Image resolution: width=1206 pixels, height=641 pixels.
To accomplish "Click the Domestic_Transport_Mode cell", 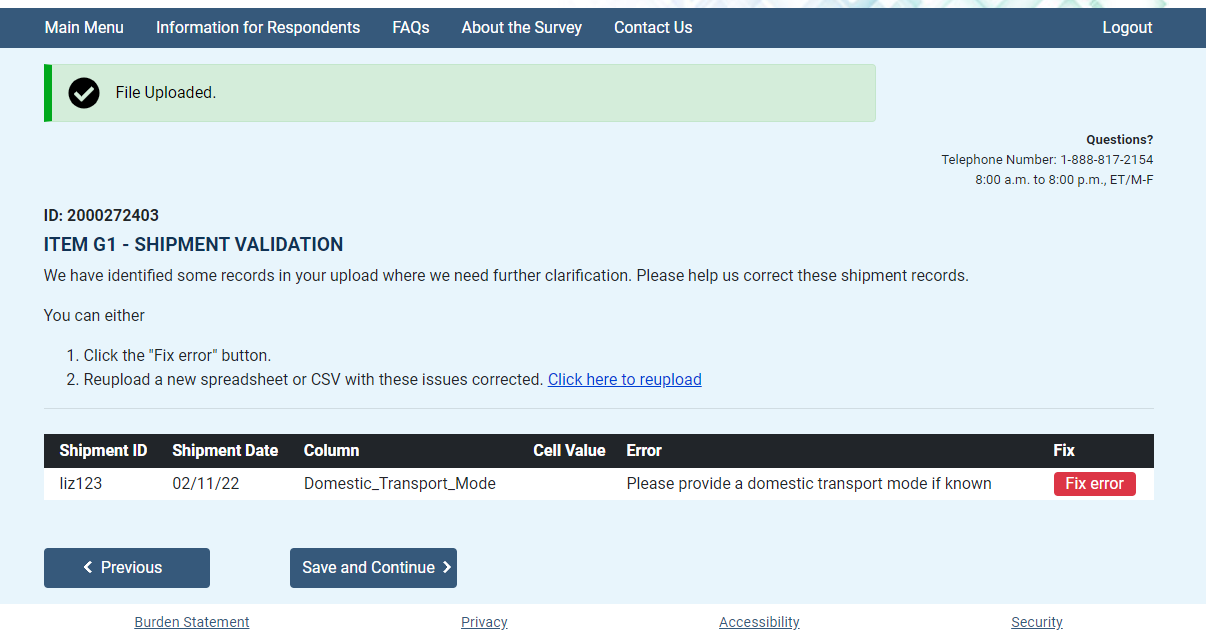I will 400,484.
